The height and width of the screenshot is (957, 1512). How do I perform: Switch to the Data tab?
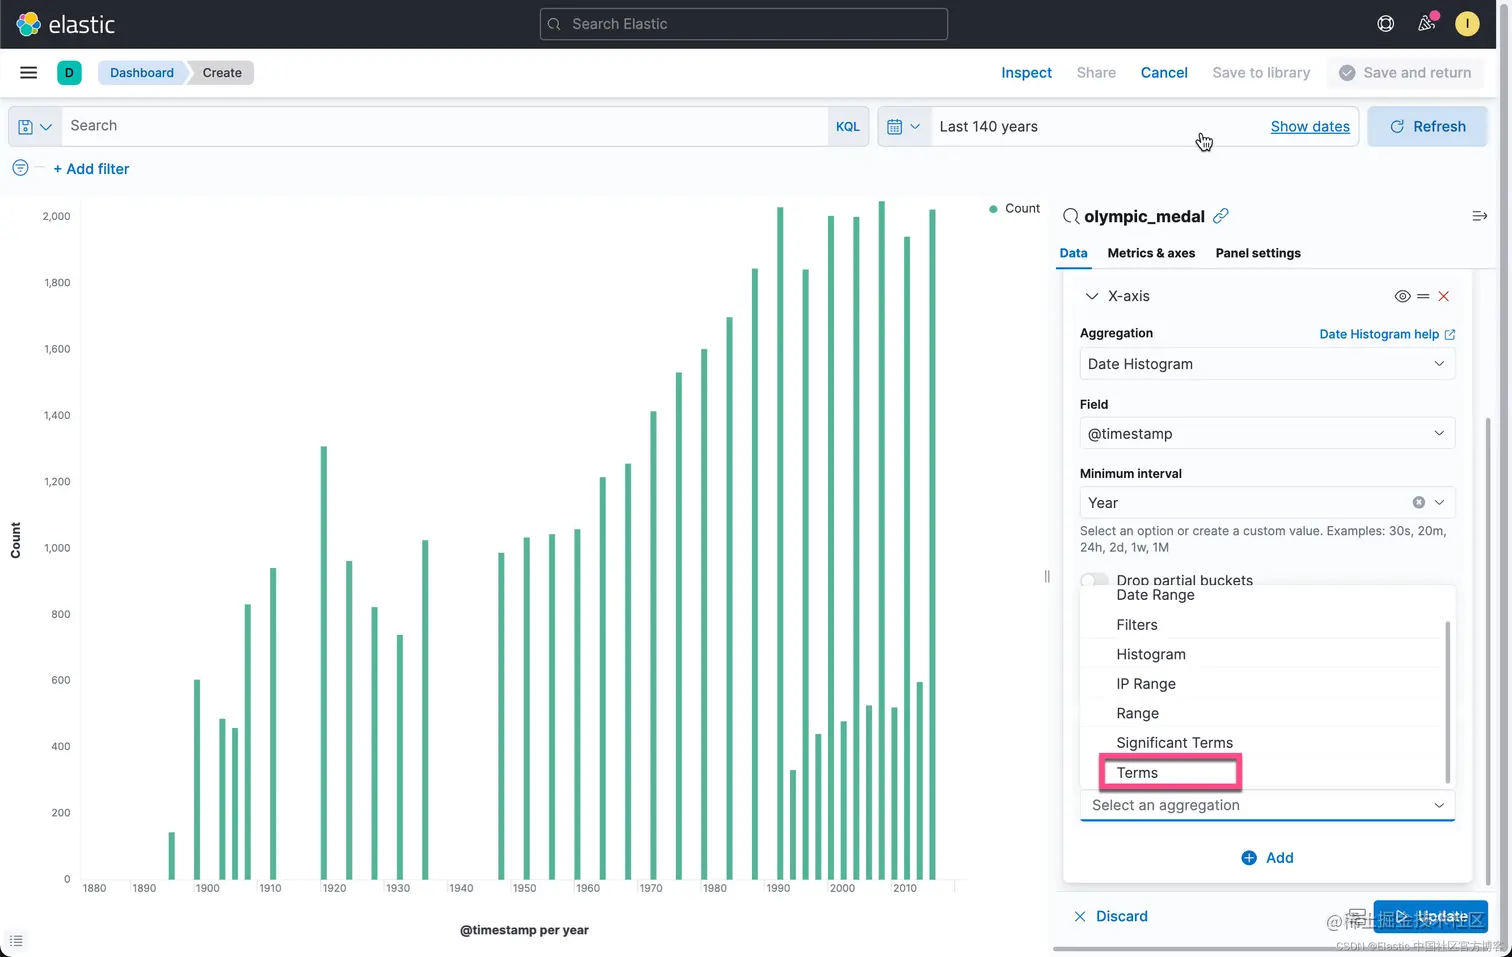1073,253
